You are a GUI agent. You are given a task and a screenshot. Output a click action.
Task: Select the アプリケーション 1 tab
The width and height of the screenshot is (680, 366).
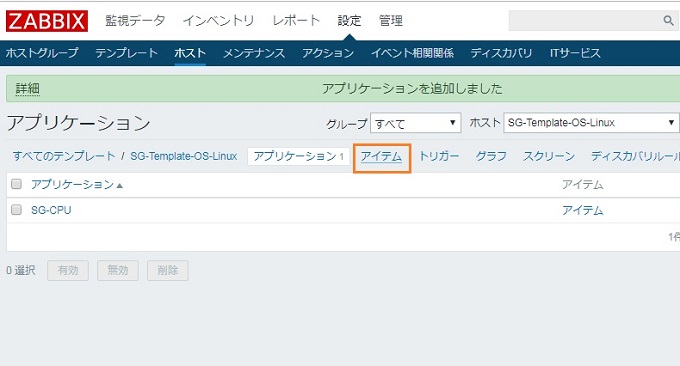coord(299,156)
